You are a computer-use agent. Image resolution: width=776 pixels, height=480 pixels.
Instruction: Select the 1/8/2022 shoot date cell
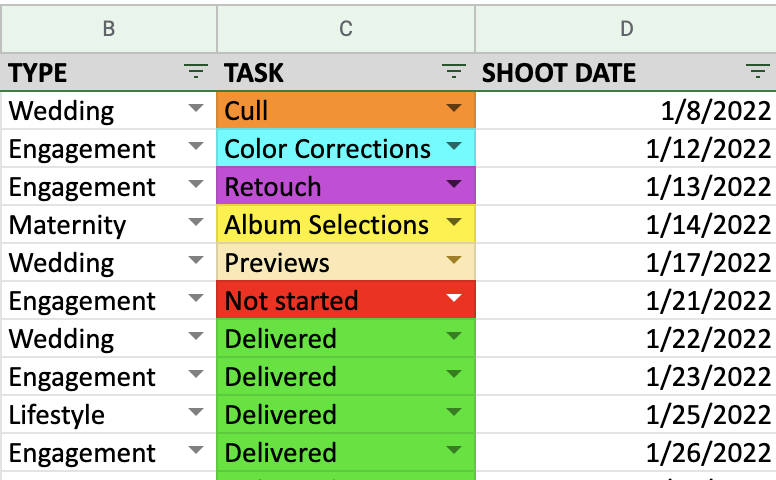click(x=626, y=110)
